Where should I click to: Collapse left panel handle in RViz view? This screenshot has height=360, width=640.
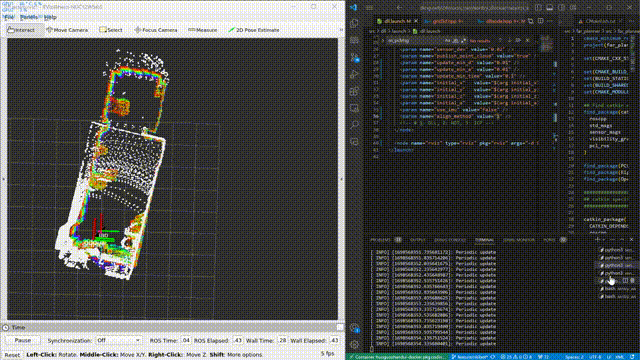point(3,179)
